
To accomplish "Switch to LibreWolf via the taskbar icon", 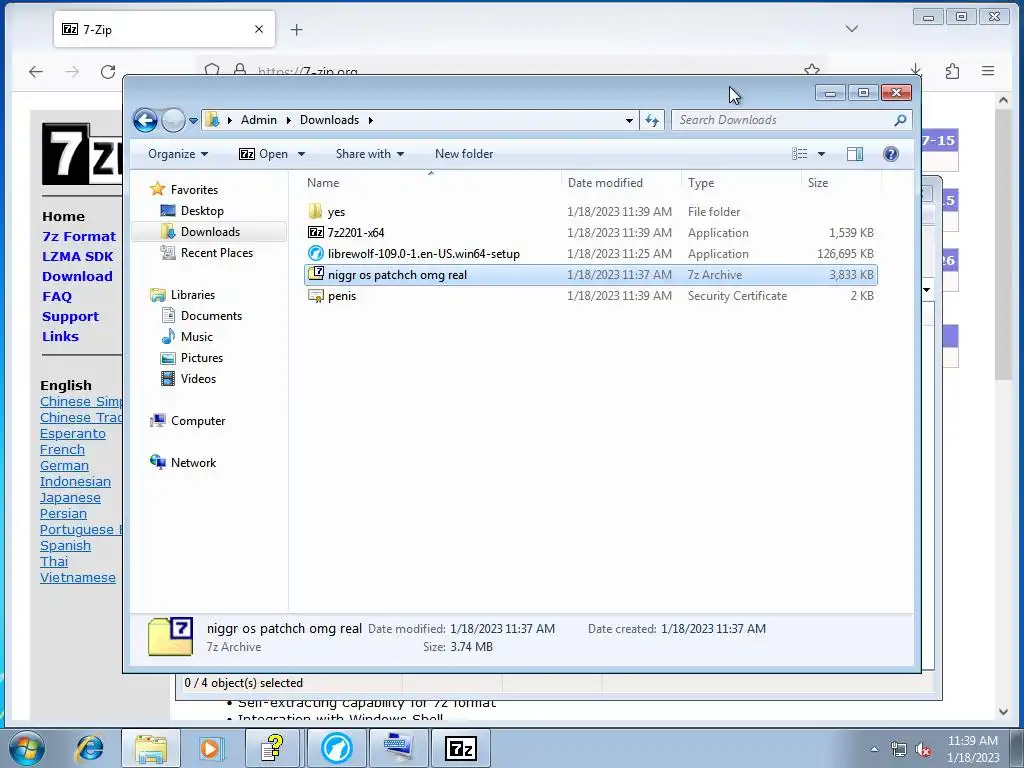I will pyautogui.click(x=336, y=748).
